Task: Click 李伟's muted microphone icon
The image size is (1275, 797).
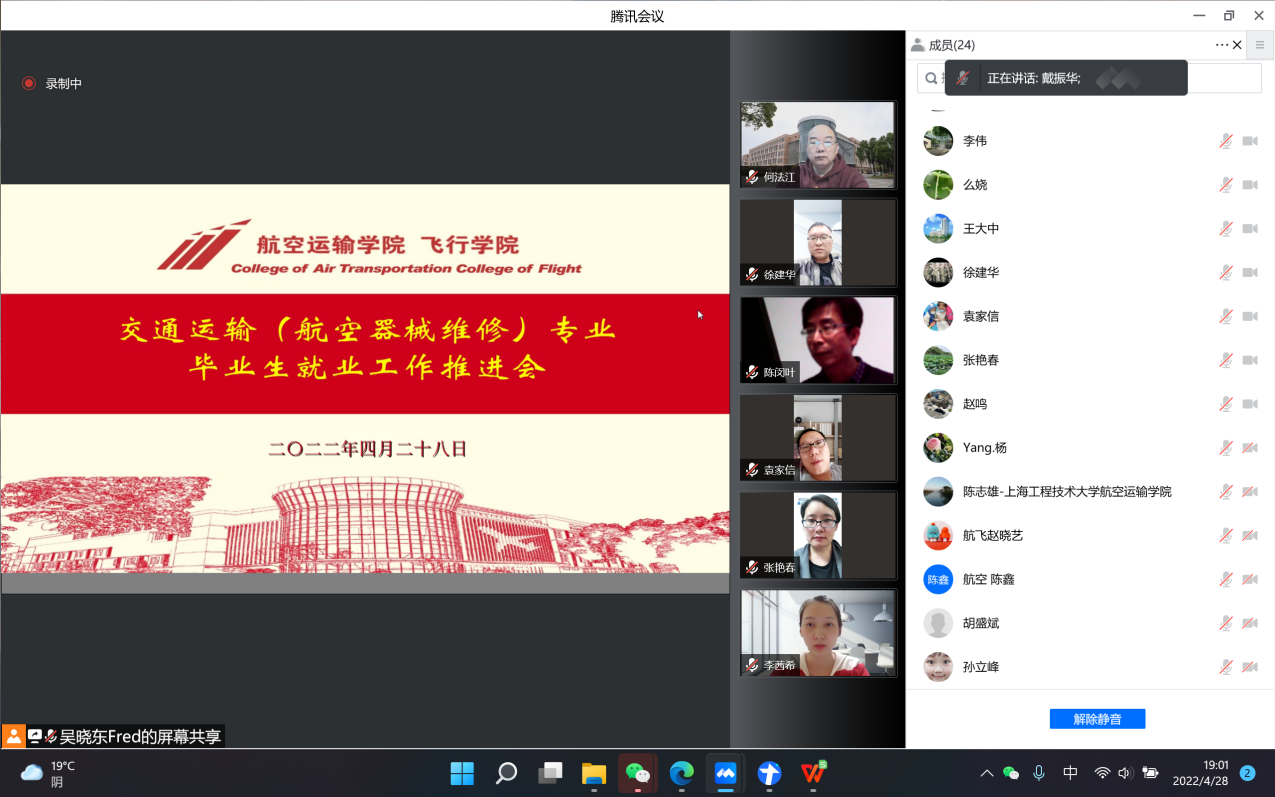Action: (1225, 141)
